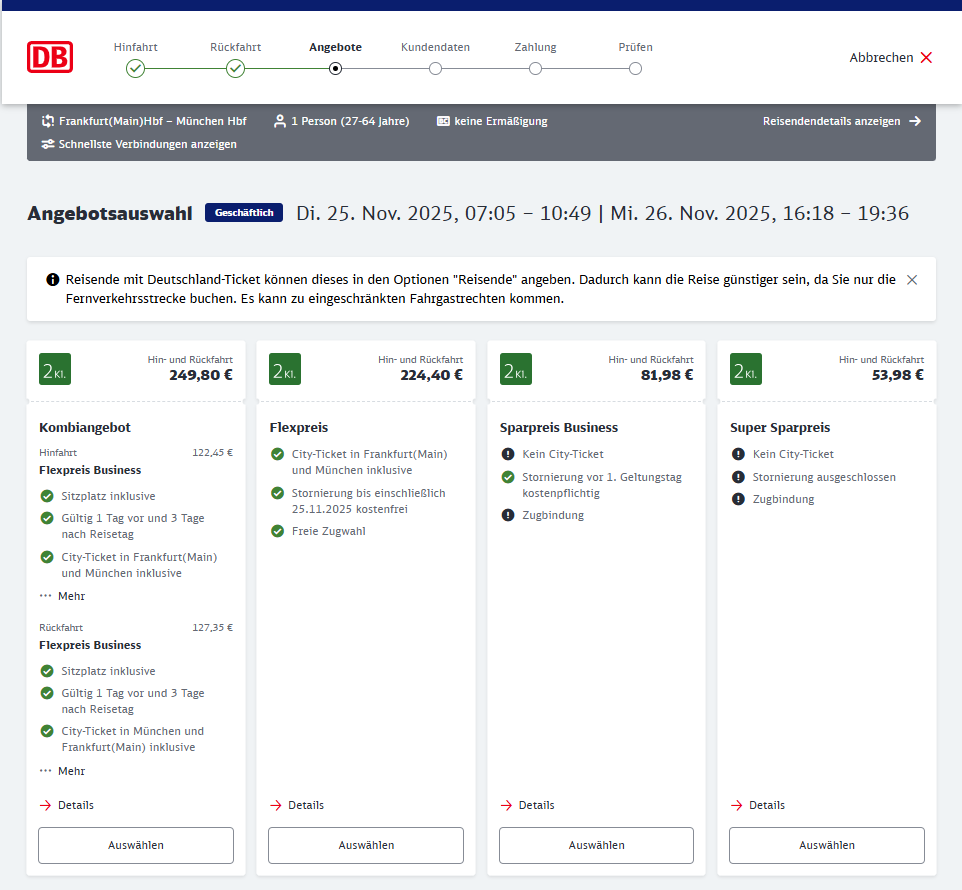Click the Hinfahrt step label
The width and height of the screenshot is (962, 890).
(136, 47)
